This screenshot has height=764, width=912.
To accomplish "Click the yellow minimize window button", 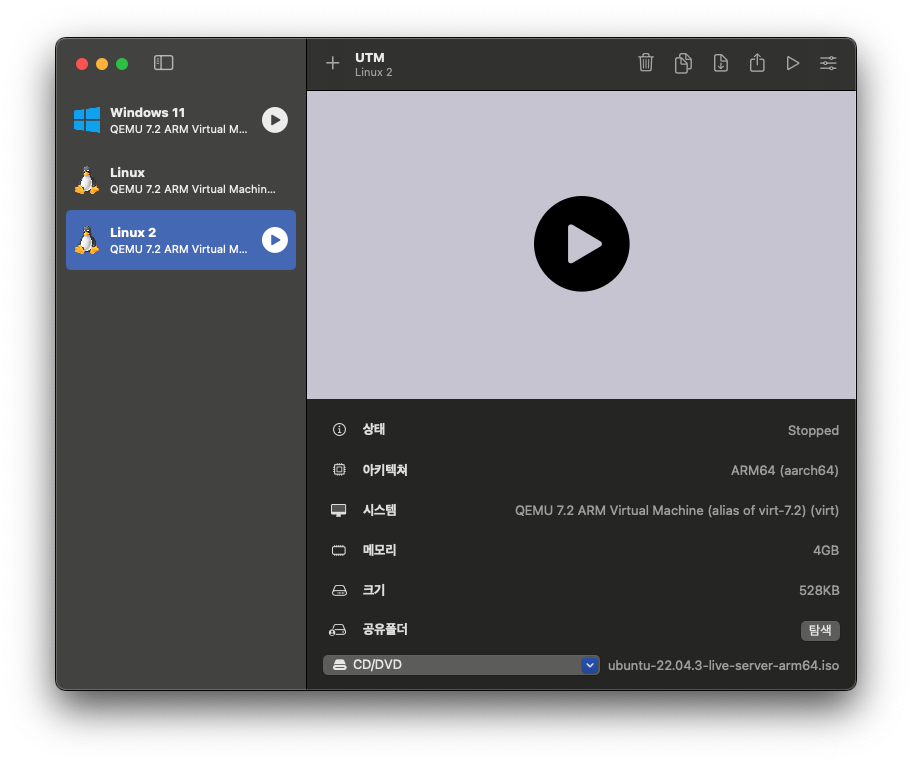I will (102, 64).
